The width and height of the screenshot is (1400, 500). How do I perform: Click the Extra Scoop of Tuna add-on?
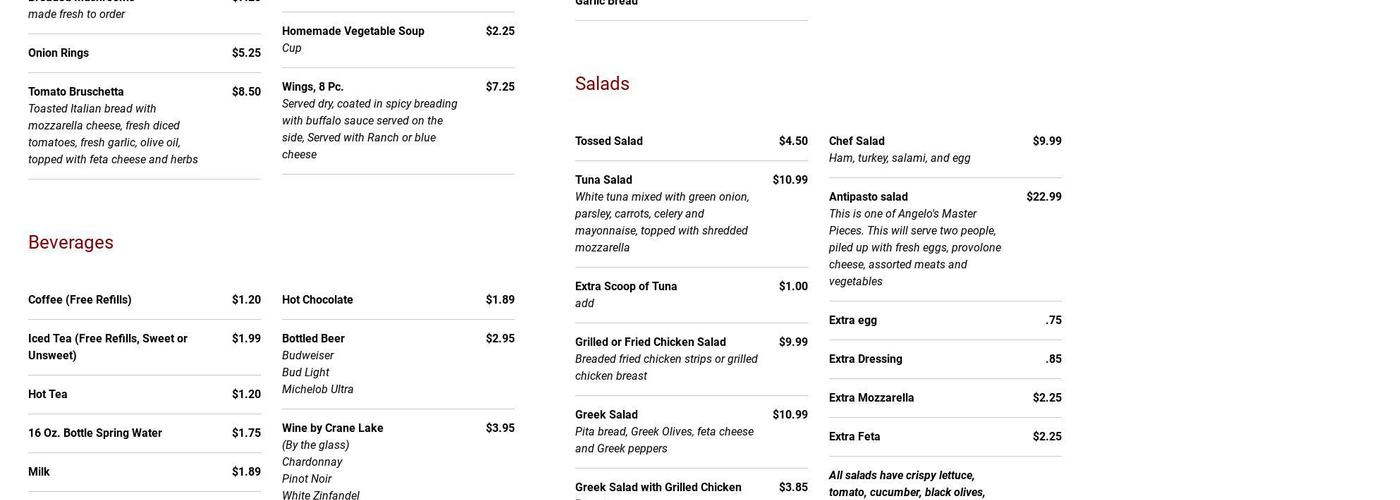pos(626,287)
